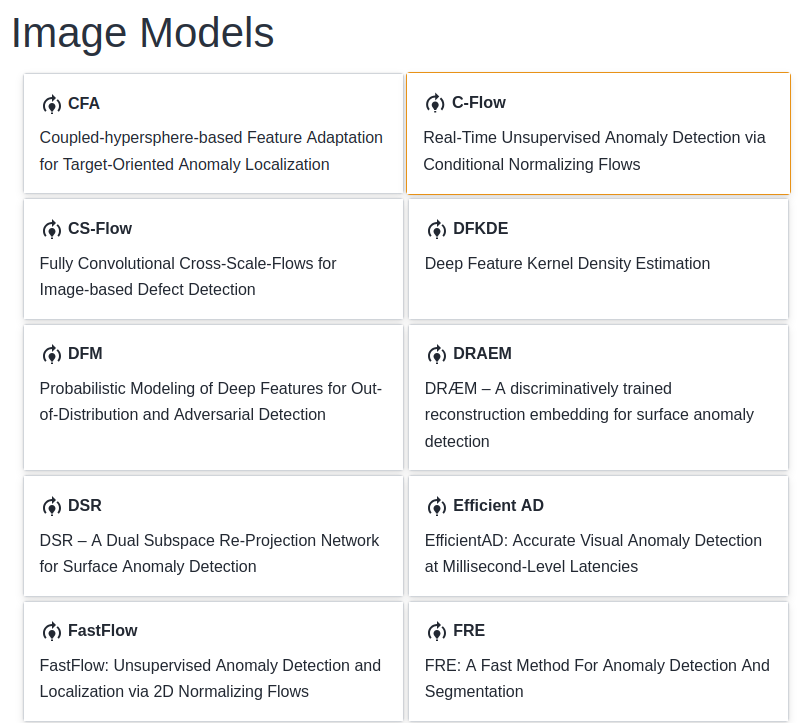Click the icon beside the CFA title

(x=52, y=104)
